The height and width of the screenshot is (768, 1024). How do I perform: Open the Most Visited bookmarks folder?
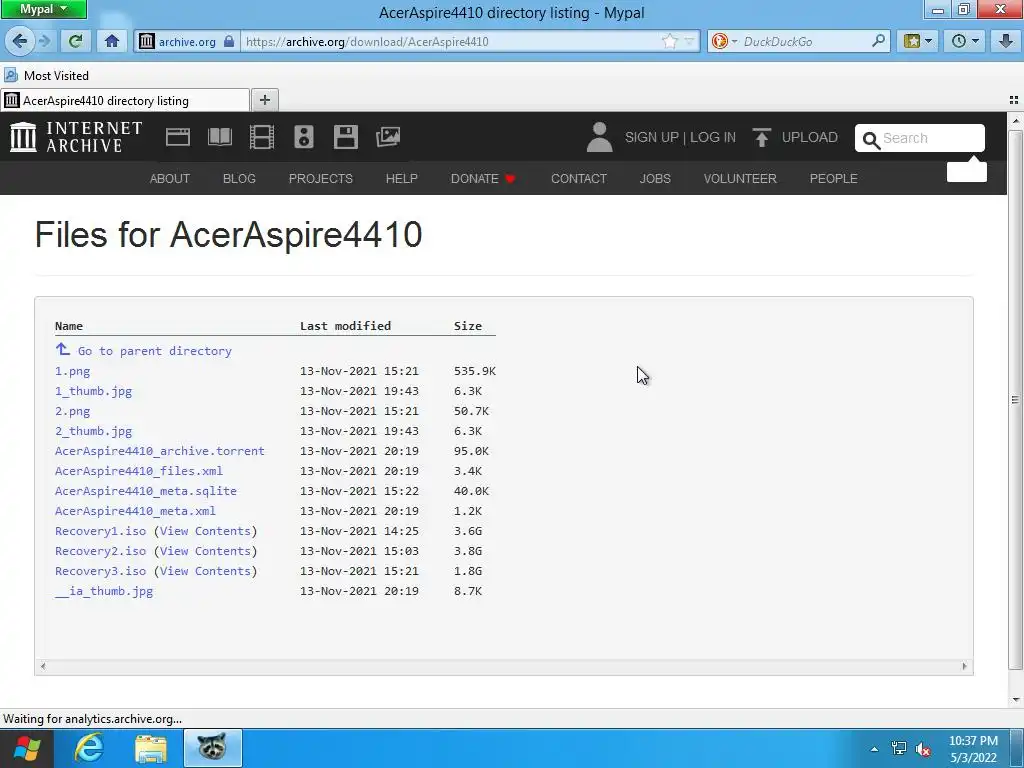point(47,76)
